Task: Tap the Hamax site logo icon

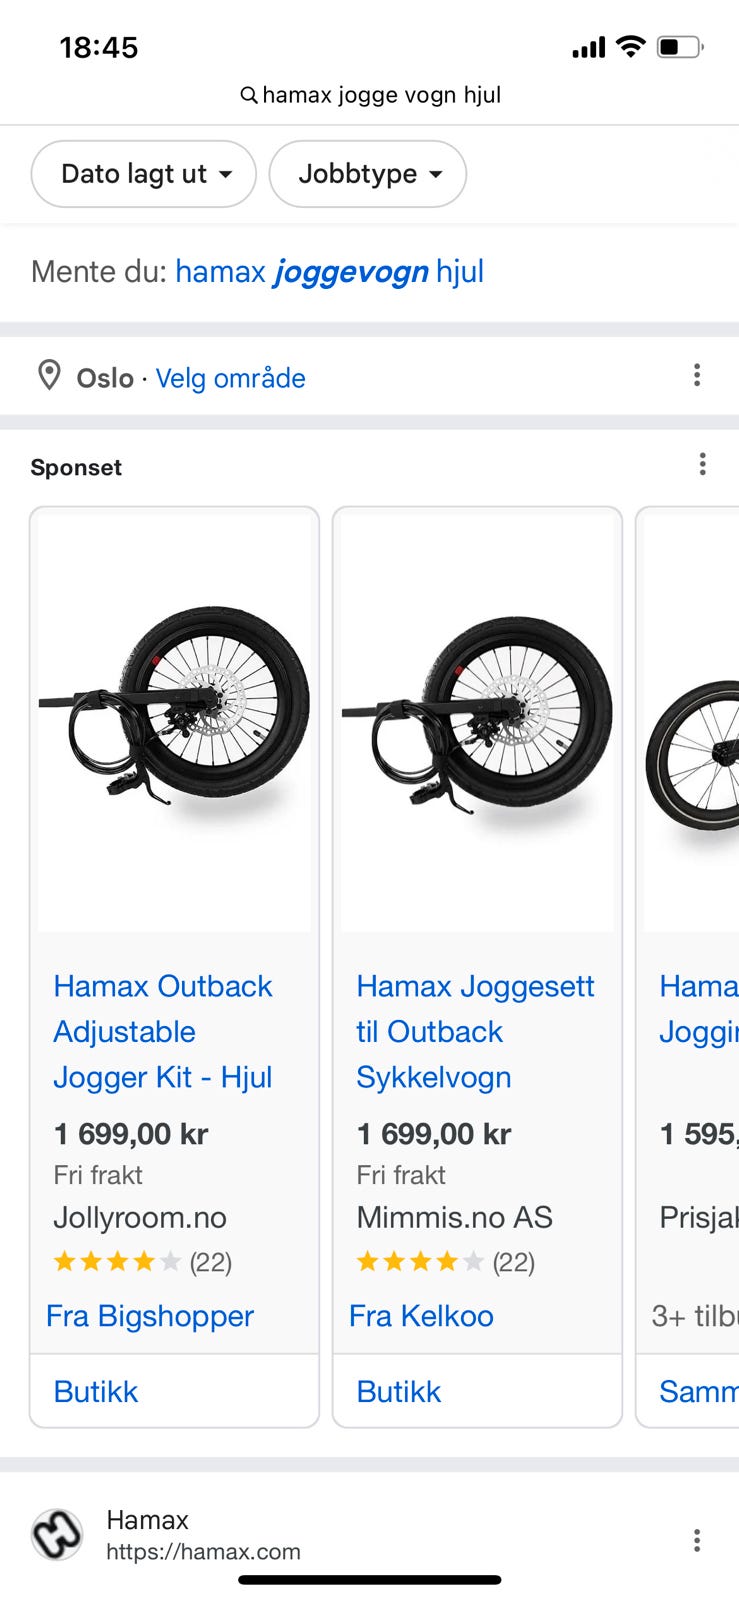Action: [x=57, y=1535]
